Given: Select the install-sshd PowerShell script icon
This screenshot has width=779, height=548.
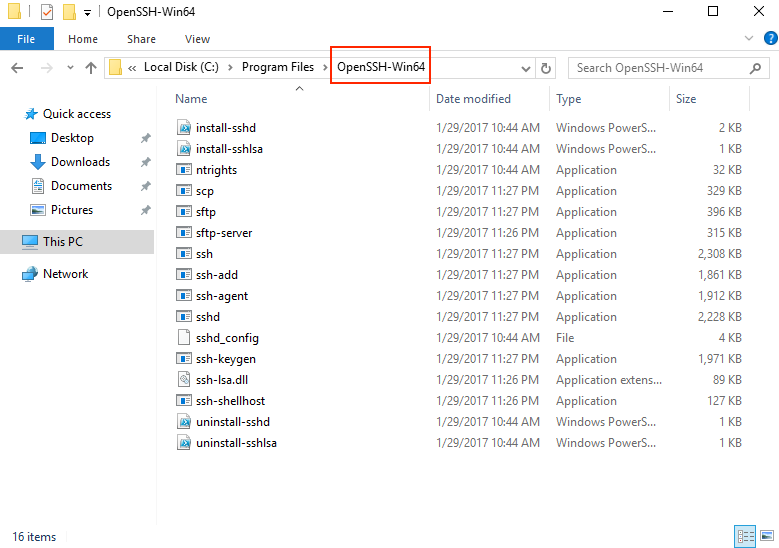Looking at the screenshot, I should click(x=183, y=128).
